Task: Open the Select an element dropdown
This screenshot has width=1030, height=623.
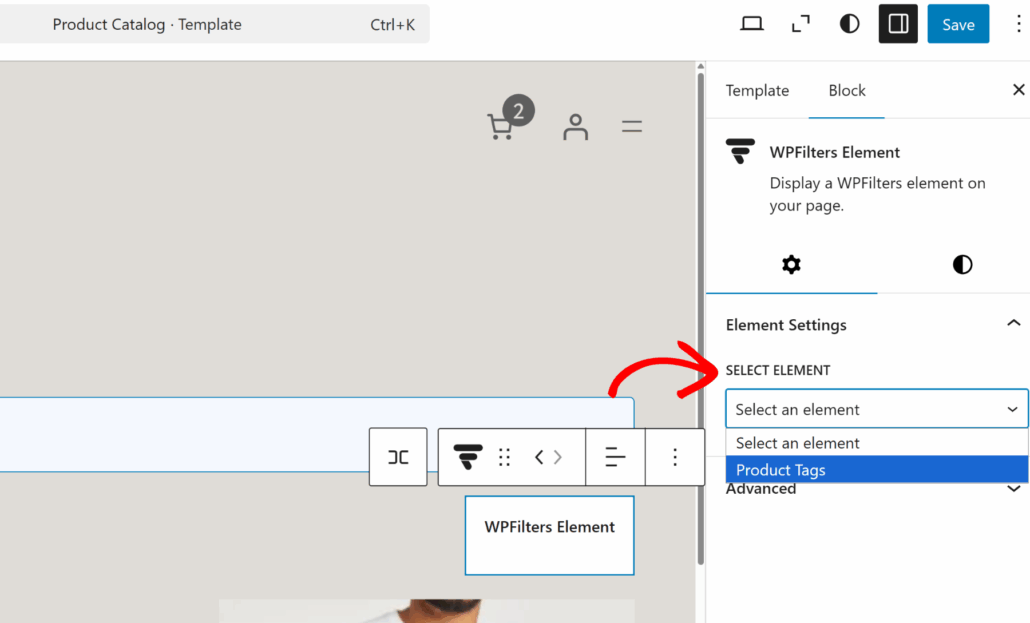Action: pyautogui.click(x=875, y=409)
